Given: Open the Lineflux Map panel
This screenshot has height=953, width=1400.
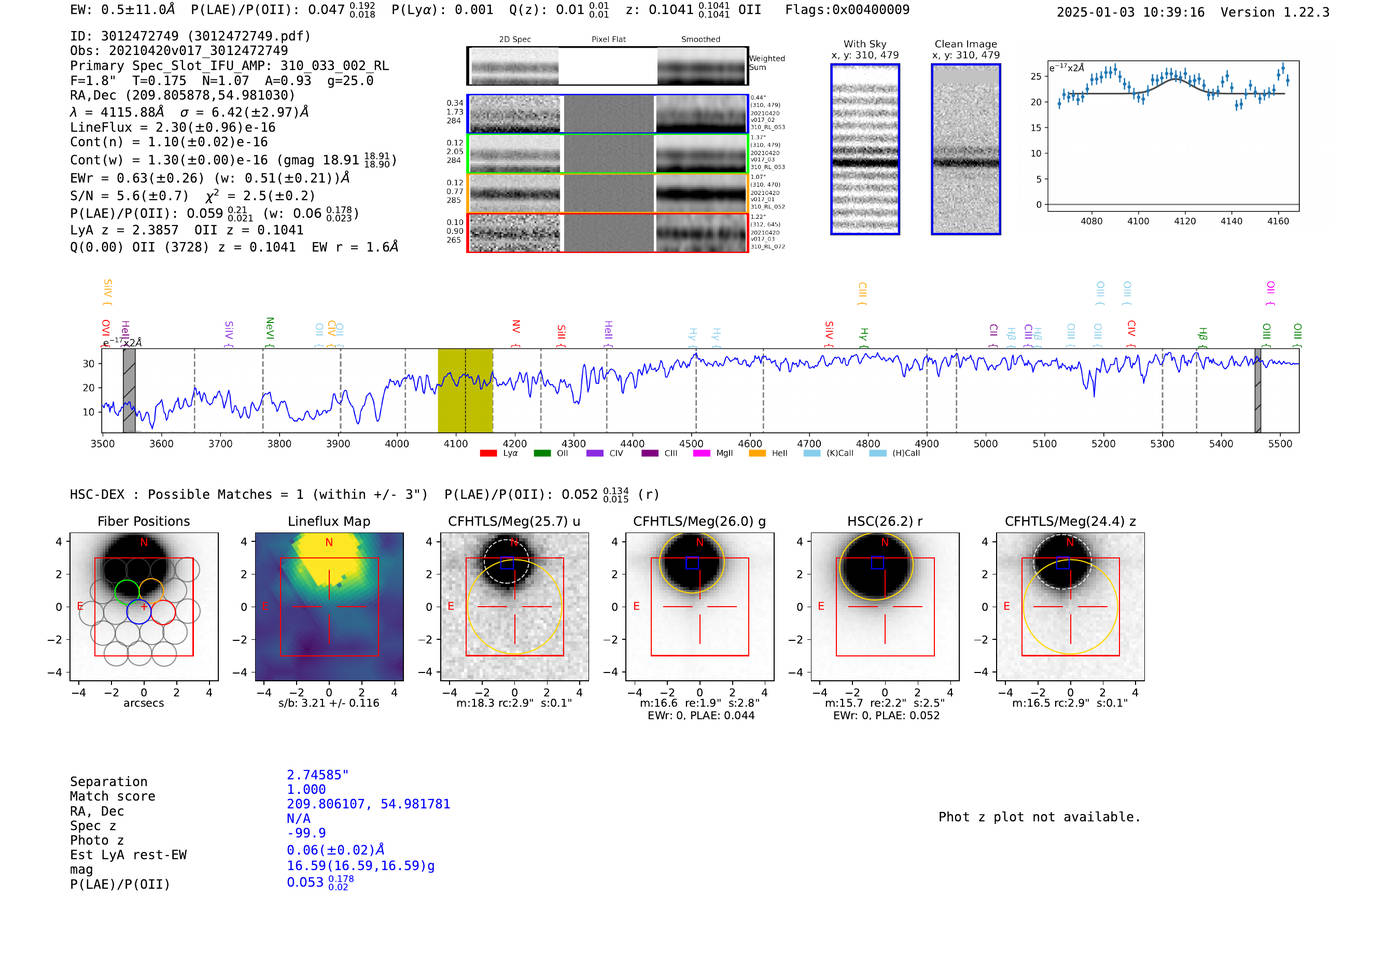Looking at the screenshot, I should coord(329,607).
